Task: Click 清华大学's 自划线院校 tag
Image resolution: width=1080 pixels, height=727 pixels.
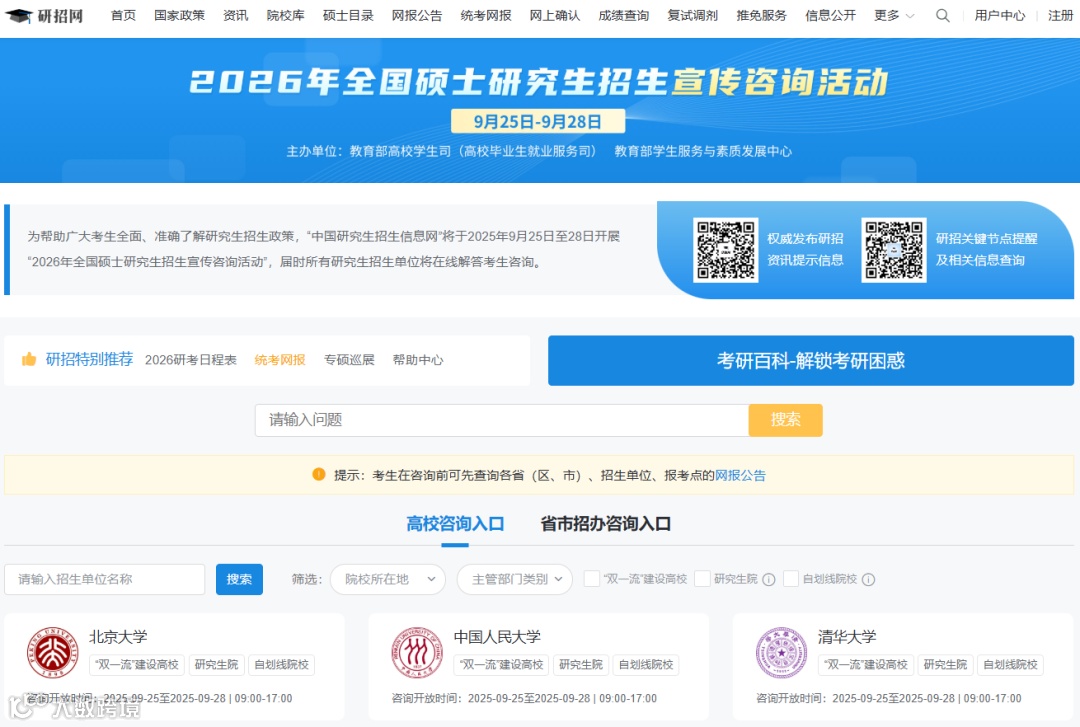Action: click(x=1010, y=664)
